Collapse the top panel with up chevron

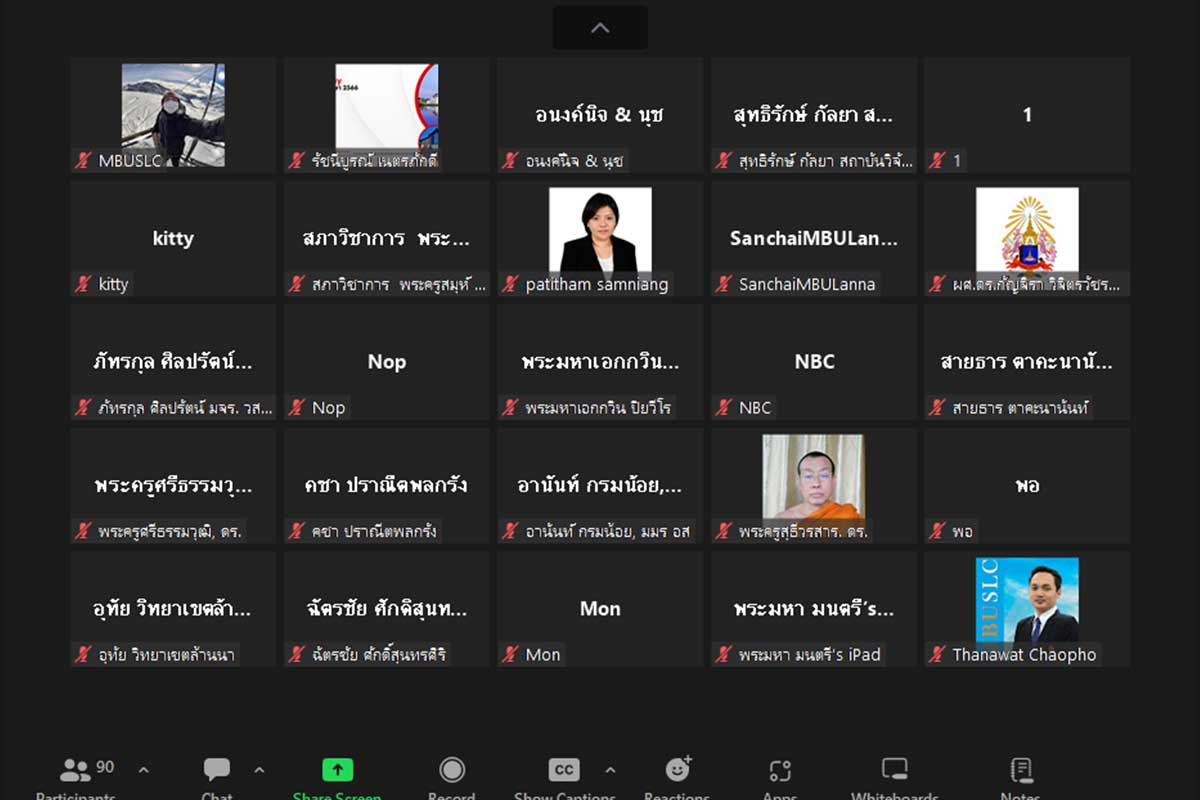[600, 28]
